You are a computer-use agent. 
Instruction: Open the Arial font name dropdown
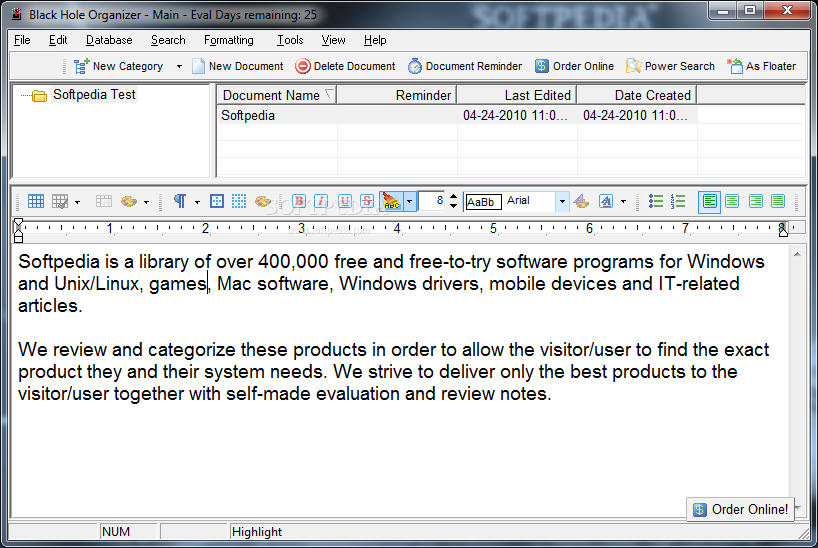[x=562, y=201]
